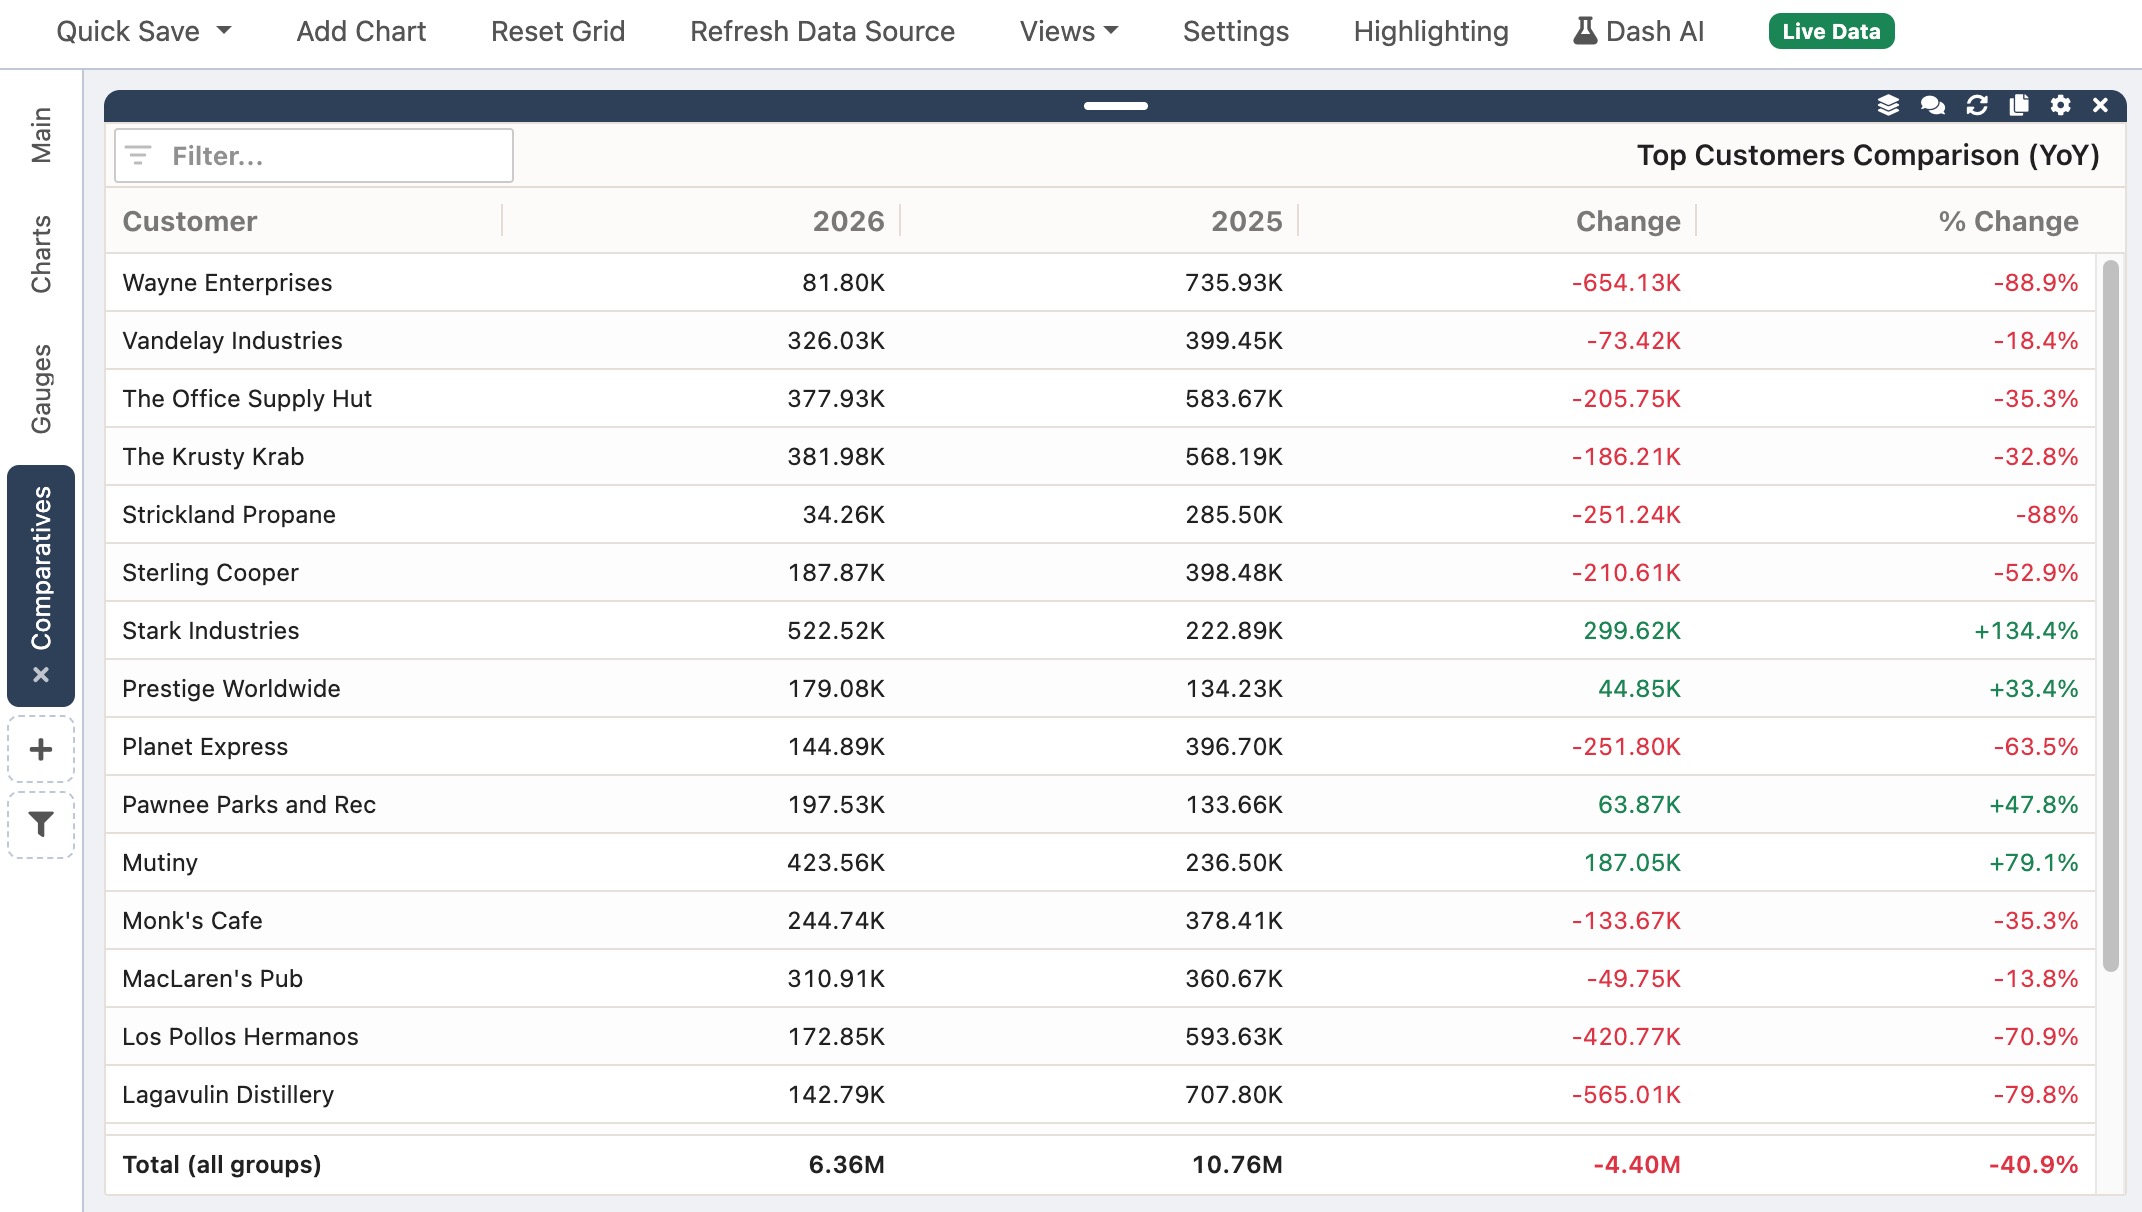Open the comments icon in panel header
Image resolution: width=2142 pixels, height=1212 pixels.
coord(1932,105)
